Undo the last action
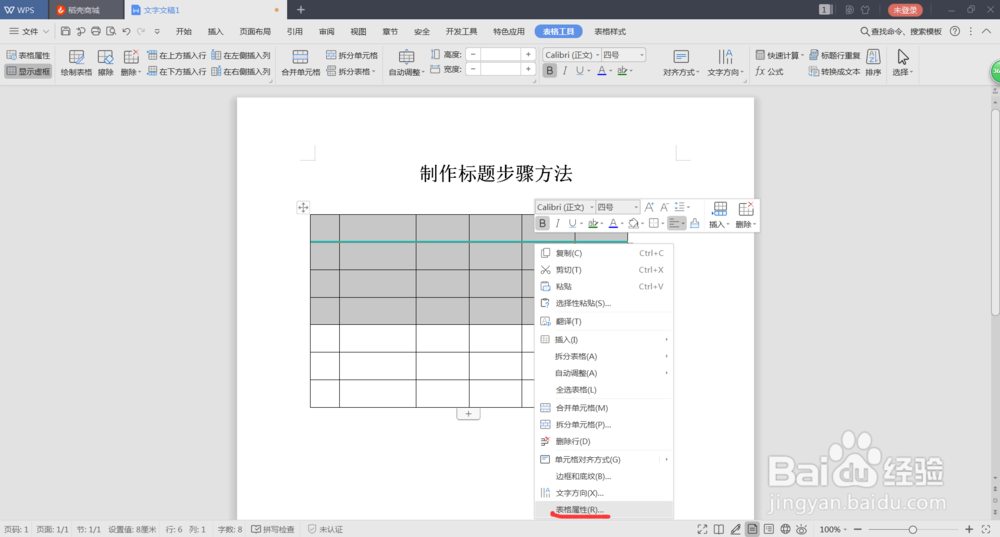Viewport: 1000px width, 537px height. coord(126,31)
